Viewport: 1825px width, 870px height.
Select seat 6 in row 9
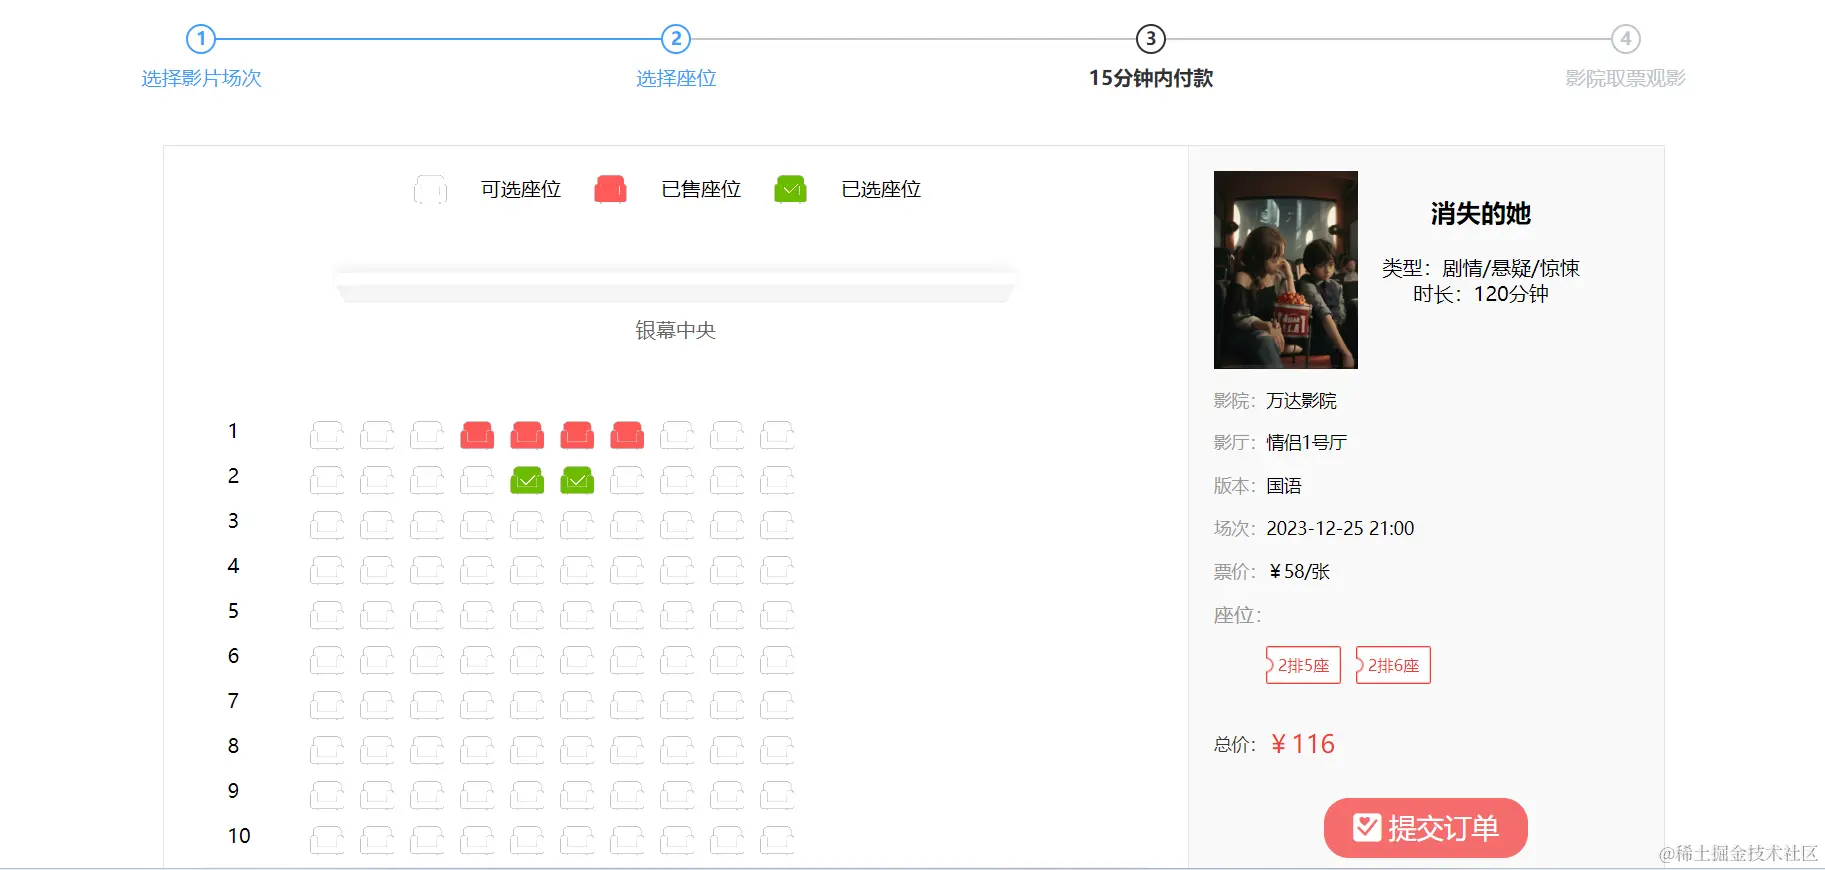point(577,795)
